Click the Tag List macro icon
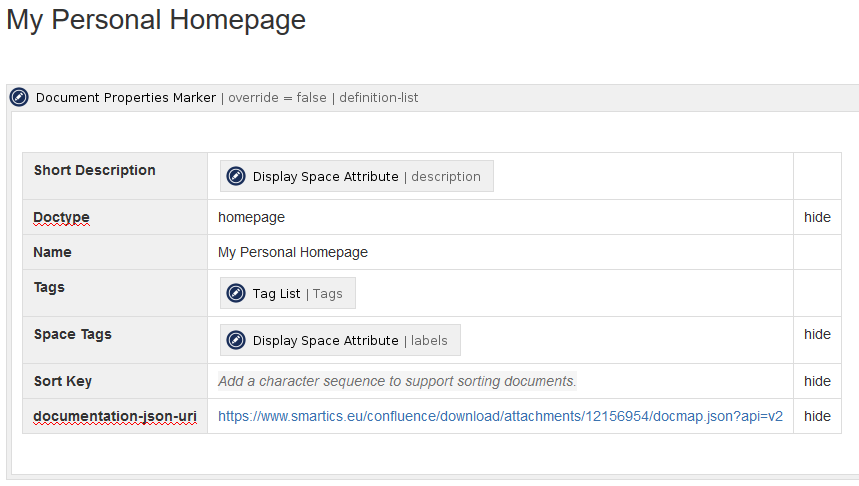This screenshot has height=486, width=859. coord(236,293)
